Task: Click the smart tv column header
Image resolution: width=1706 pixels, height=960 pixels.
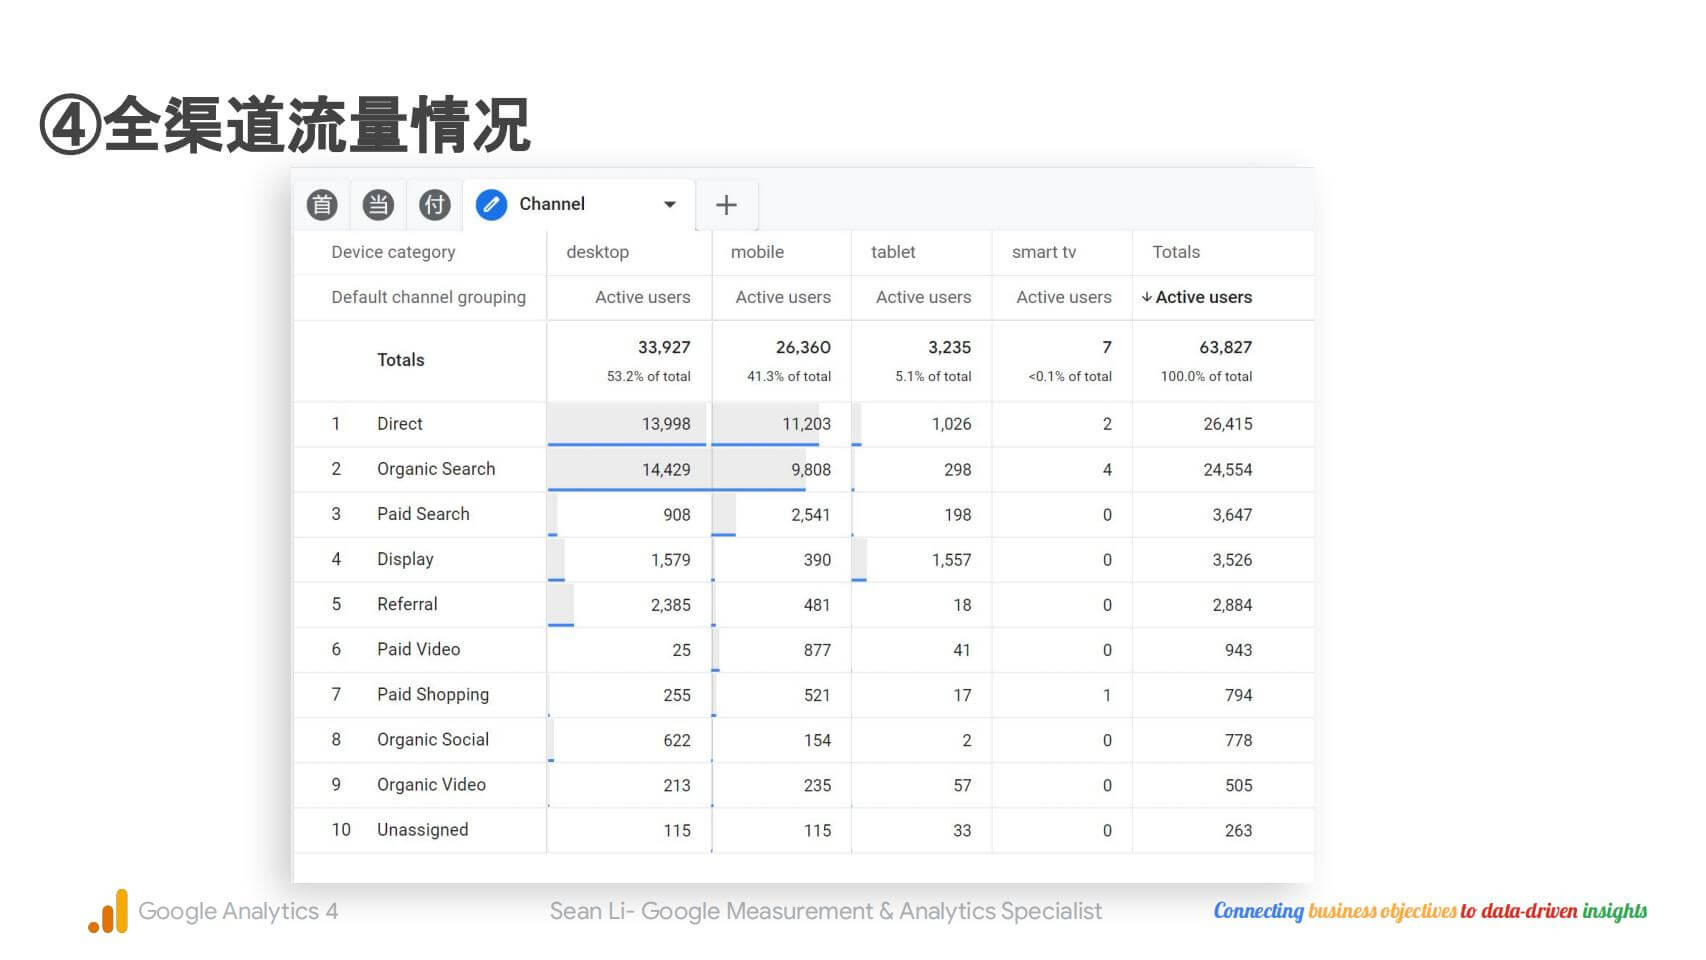Action: [x=1044, y=252]
